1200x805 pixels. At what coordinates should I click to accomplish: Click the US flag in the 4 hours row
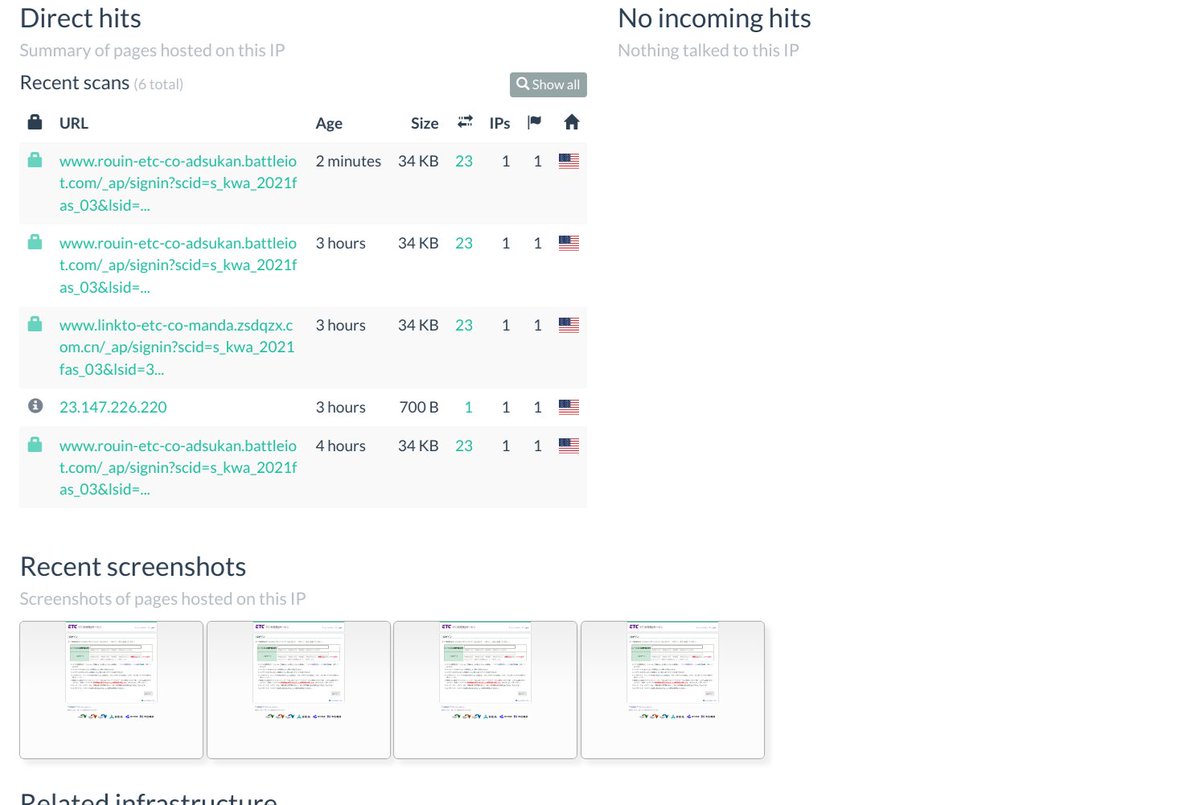tap(569, 446)
